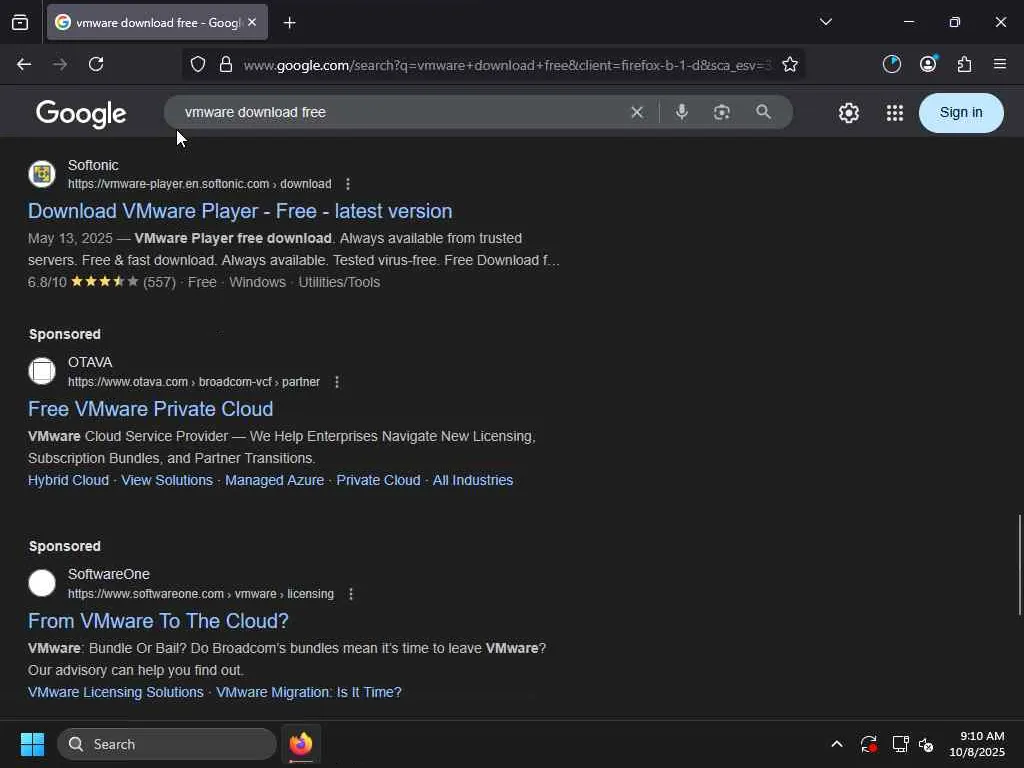This screenshot has width=1024, height=768.
Task: Open Firefox recent browsing view icon
Action: (x=20, y=22)
